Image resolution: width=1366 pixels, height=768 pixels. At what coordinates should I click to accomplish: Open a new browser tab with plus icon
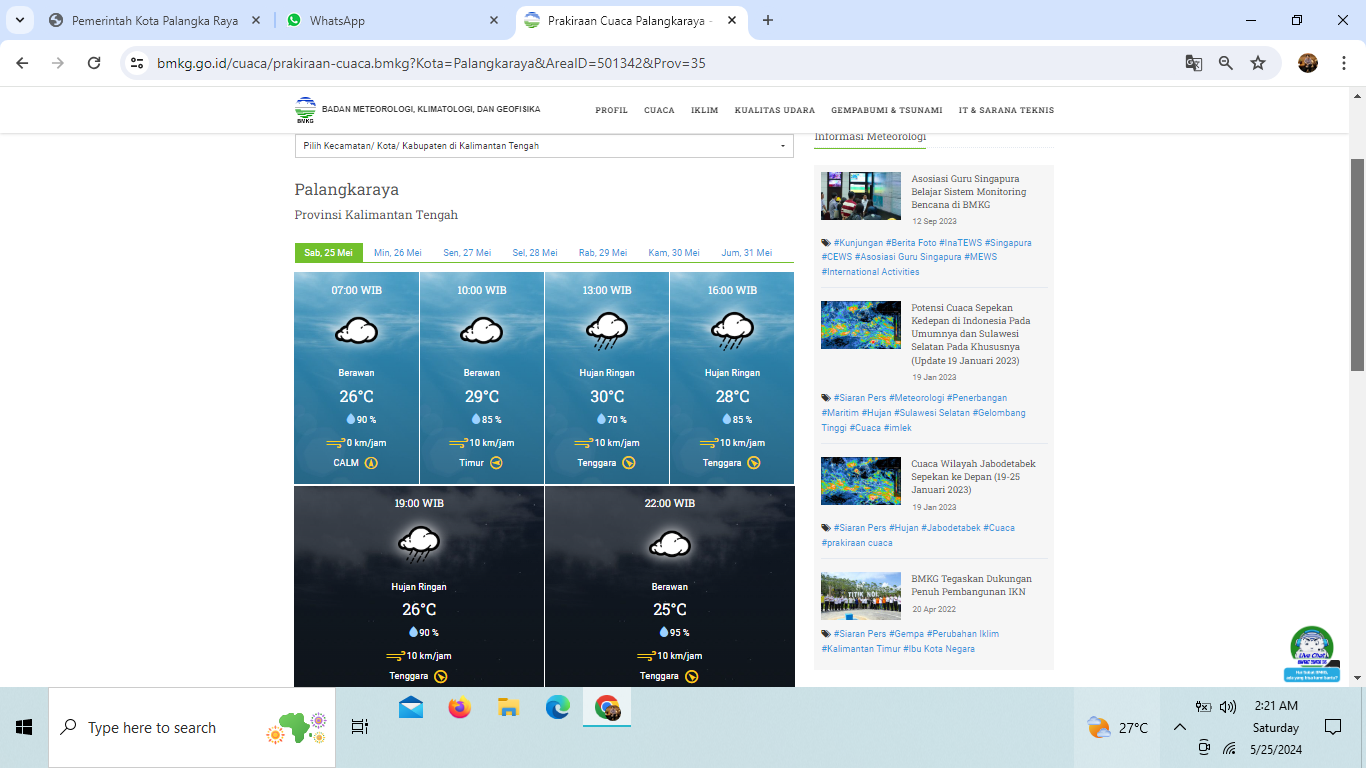[768, 20]
